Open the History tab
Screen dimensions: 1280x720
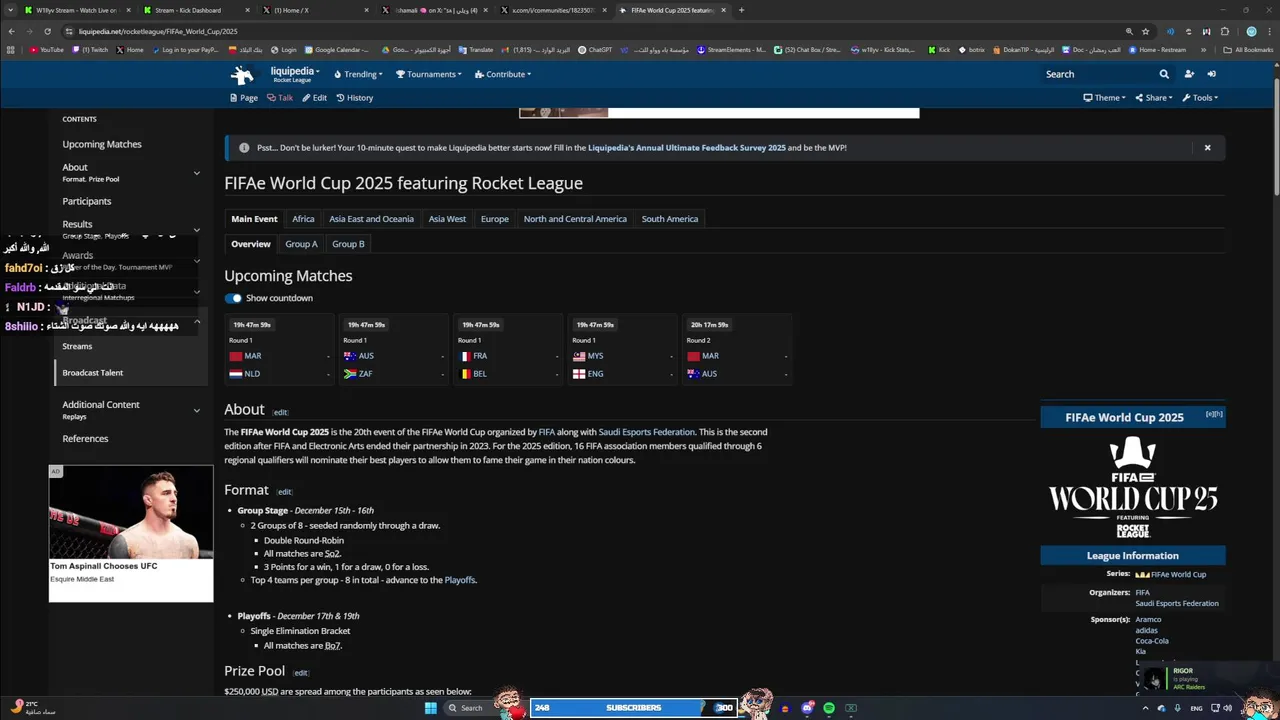[x=355, y=98]
